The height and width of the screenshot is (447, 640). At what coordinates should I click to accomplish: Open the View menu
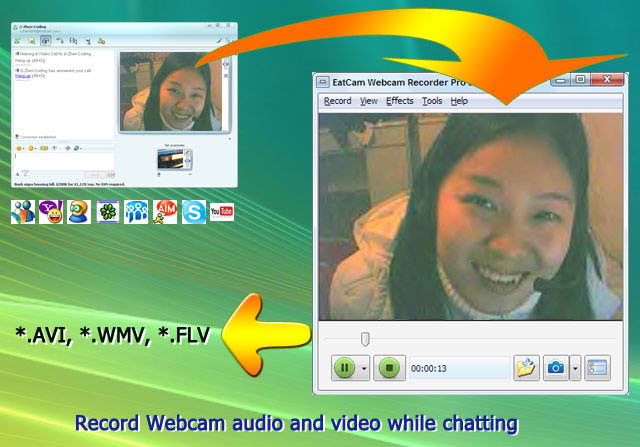(368, 101)
